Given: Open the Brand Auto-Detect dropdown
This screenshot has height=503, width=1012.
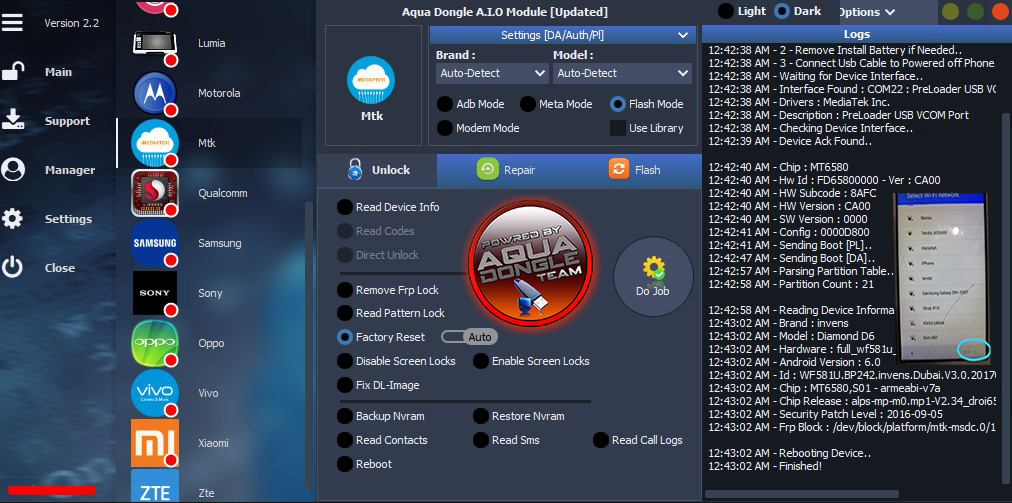Looking at the screenshot, I should coord(492,74).
